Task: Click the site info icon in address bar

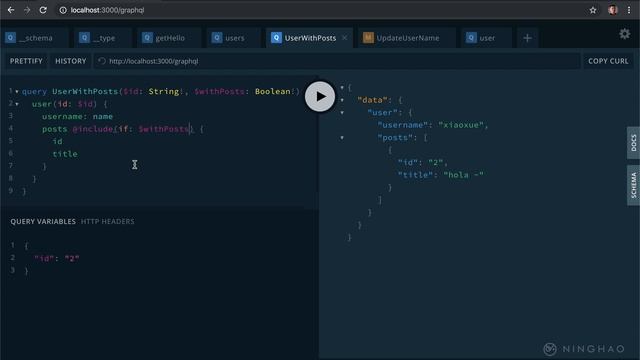Action: [x=63, y=10]
